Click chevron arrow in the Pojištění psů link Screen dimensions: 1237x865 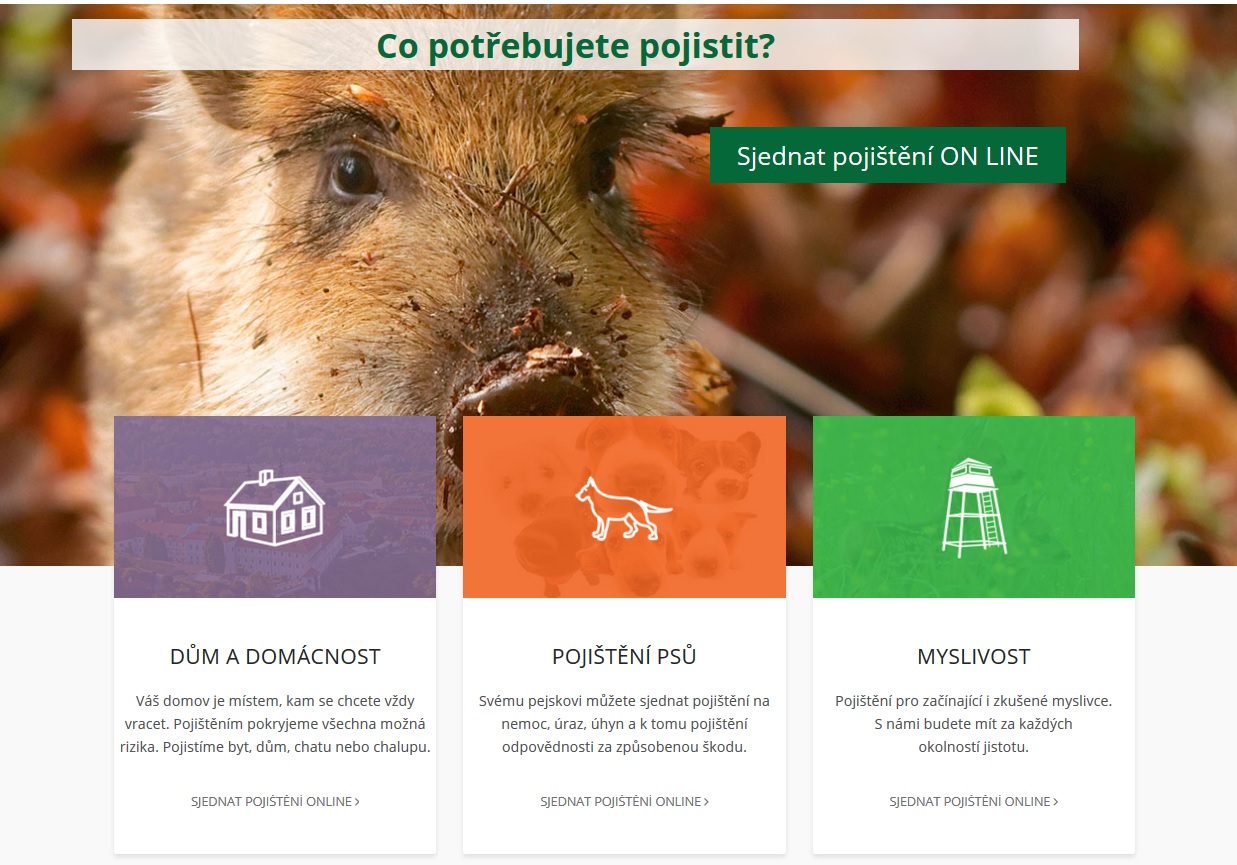pyautogui.click(x=706, y=801)
